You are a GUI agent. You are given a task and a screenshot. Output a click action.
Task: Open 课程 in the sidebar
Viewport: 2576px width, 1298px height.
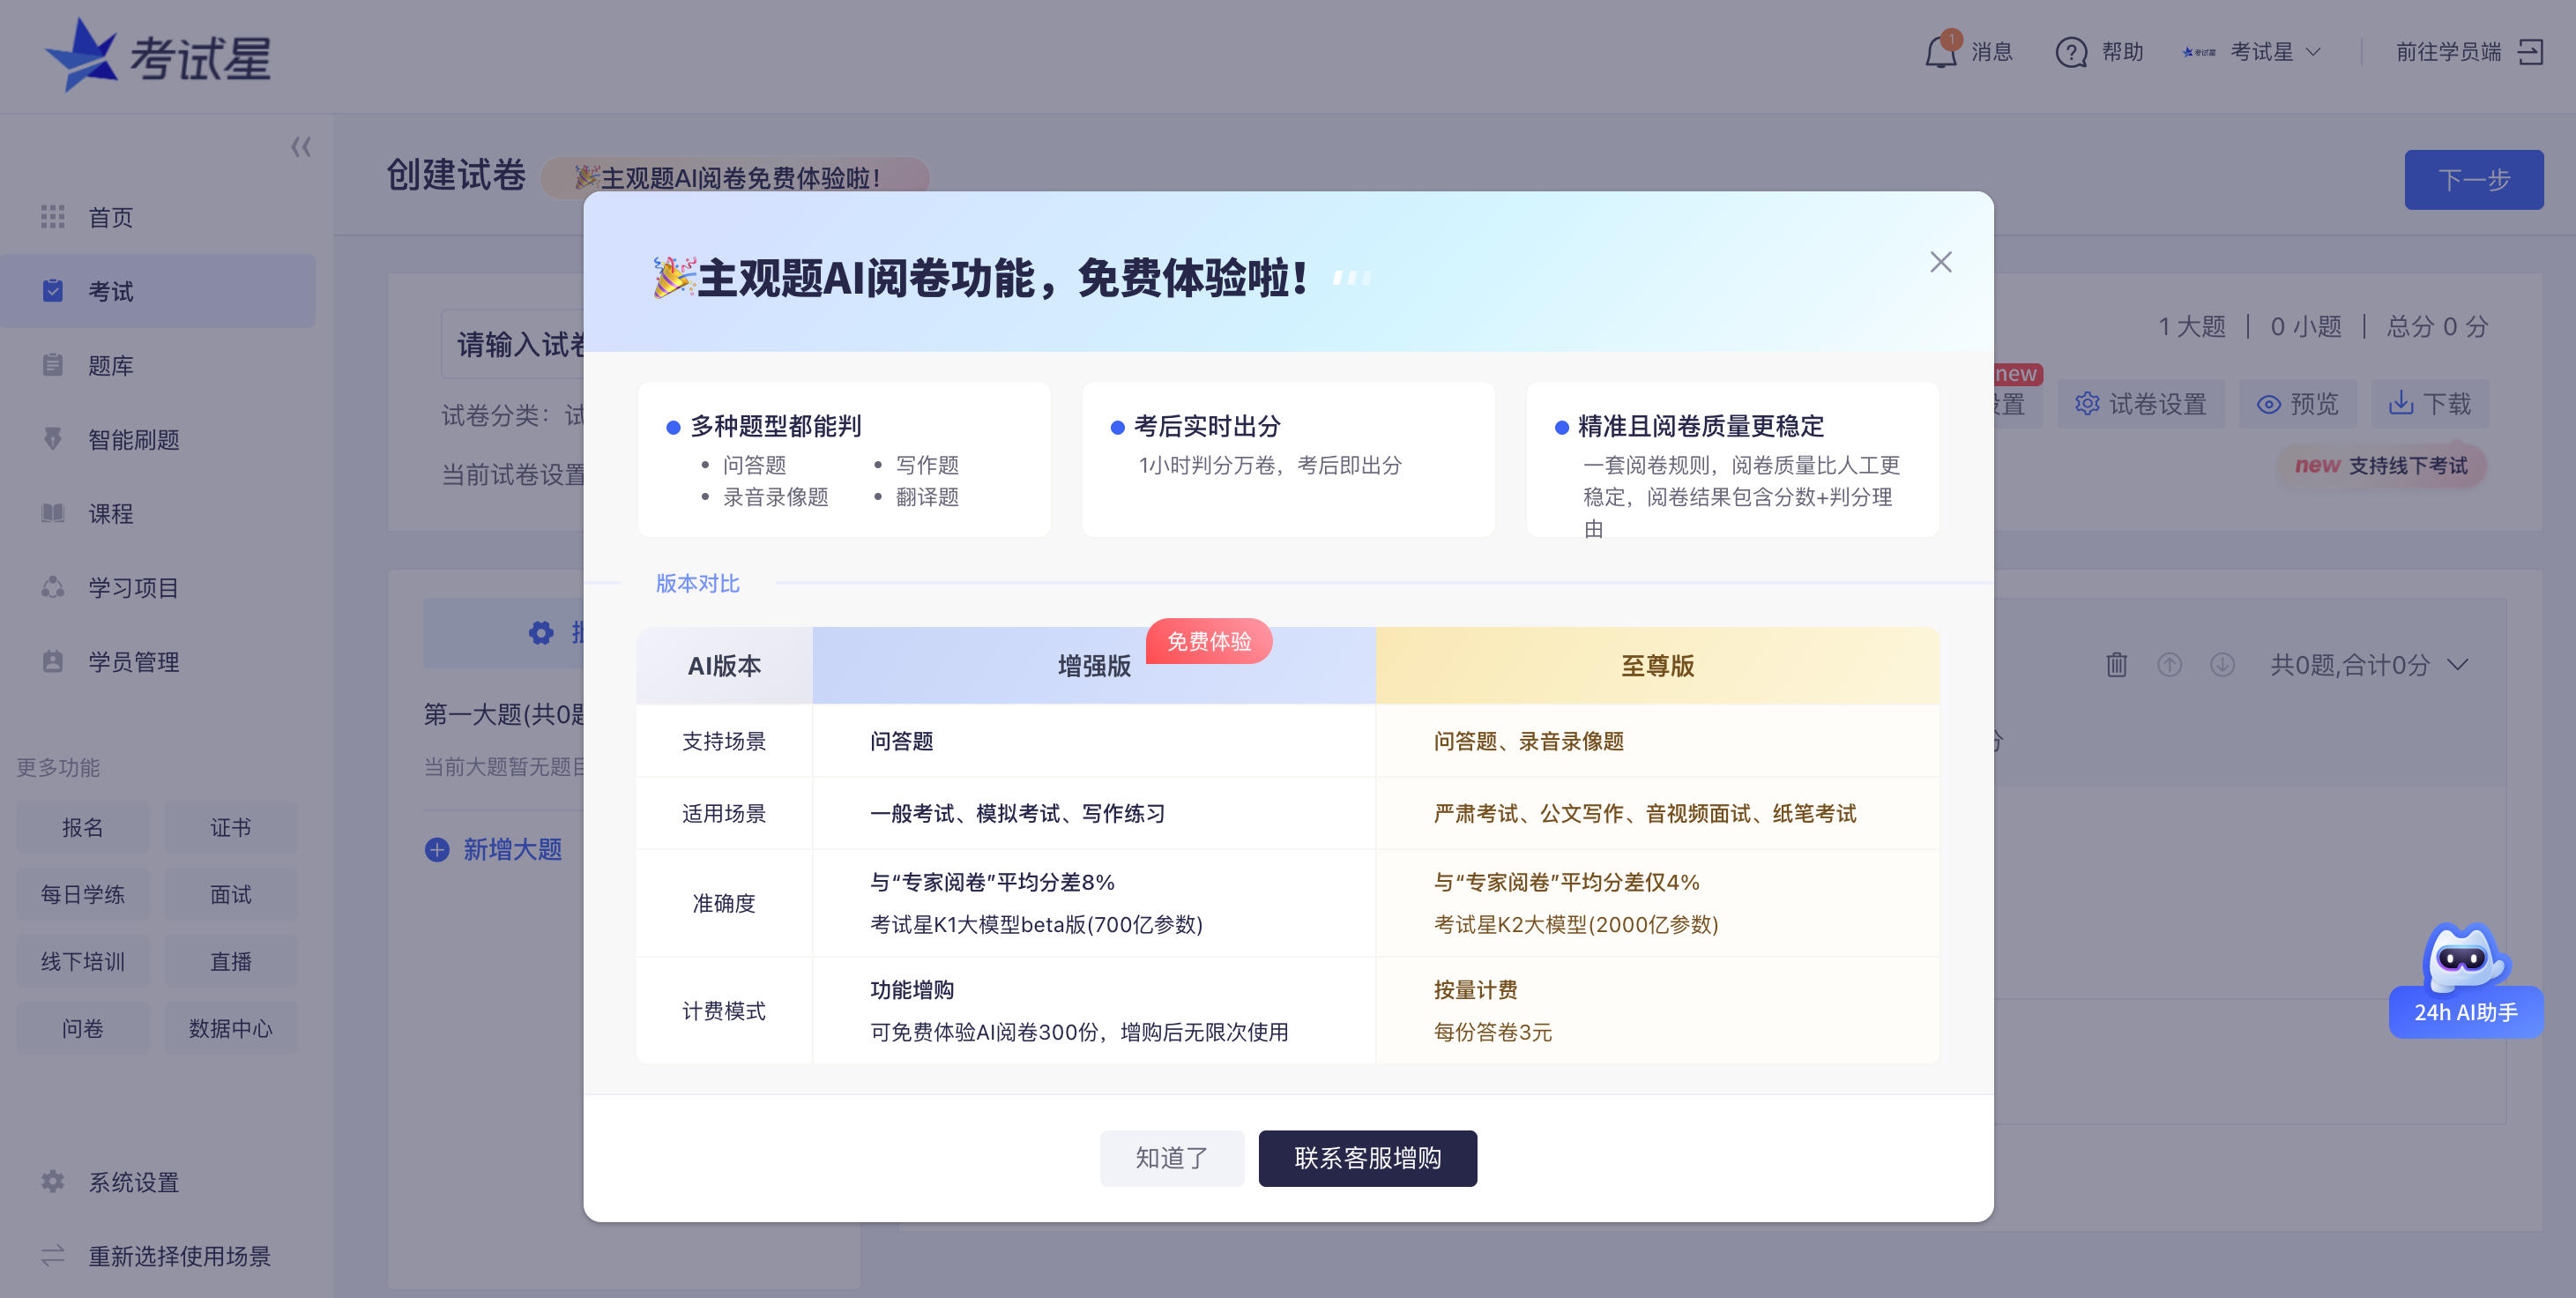pyautogui.click(x=158, y=513)
